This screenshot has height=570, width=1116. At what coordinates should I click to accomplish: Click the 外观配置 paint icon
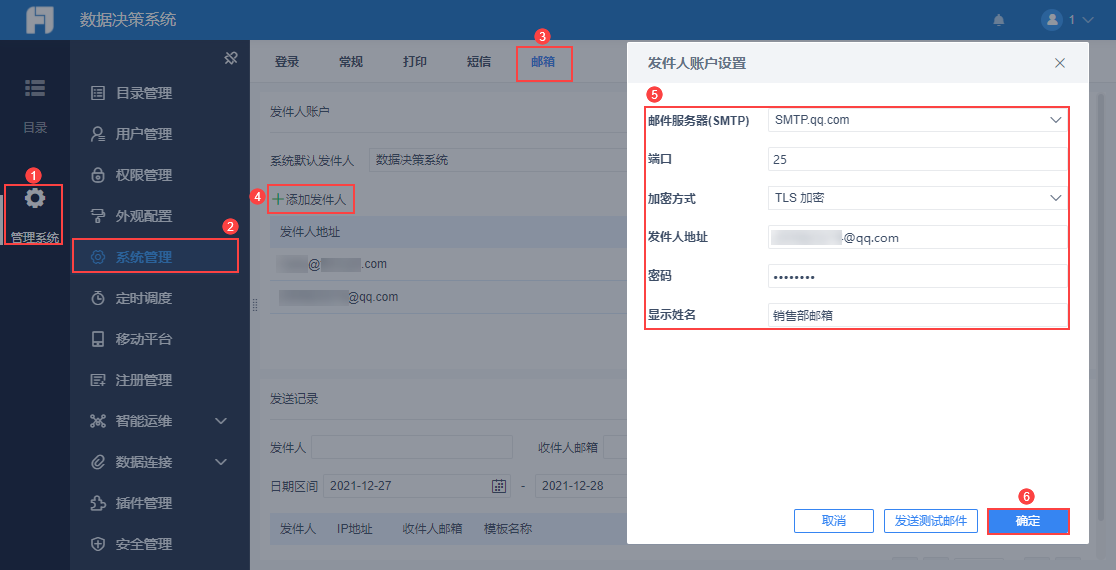click(x=98, y=216)
